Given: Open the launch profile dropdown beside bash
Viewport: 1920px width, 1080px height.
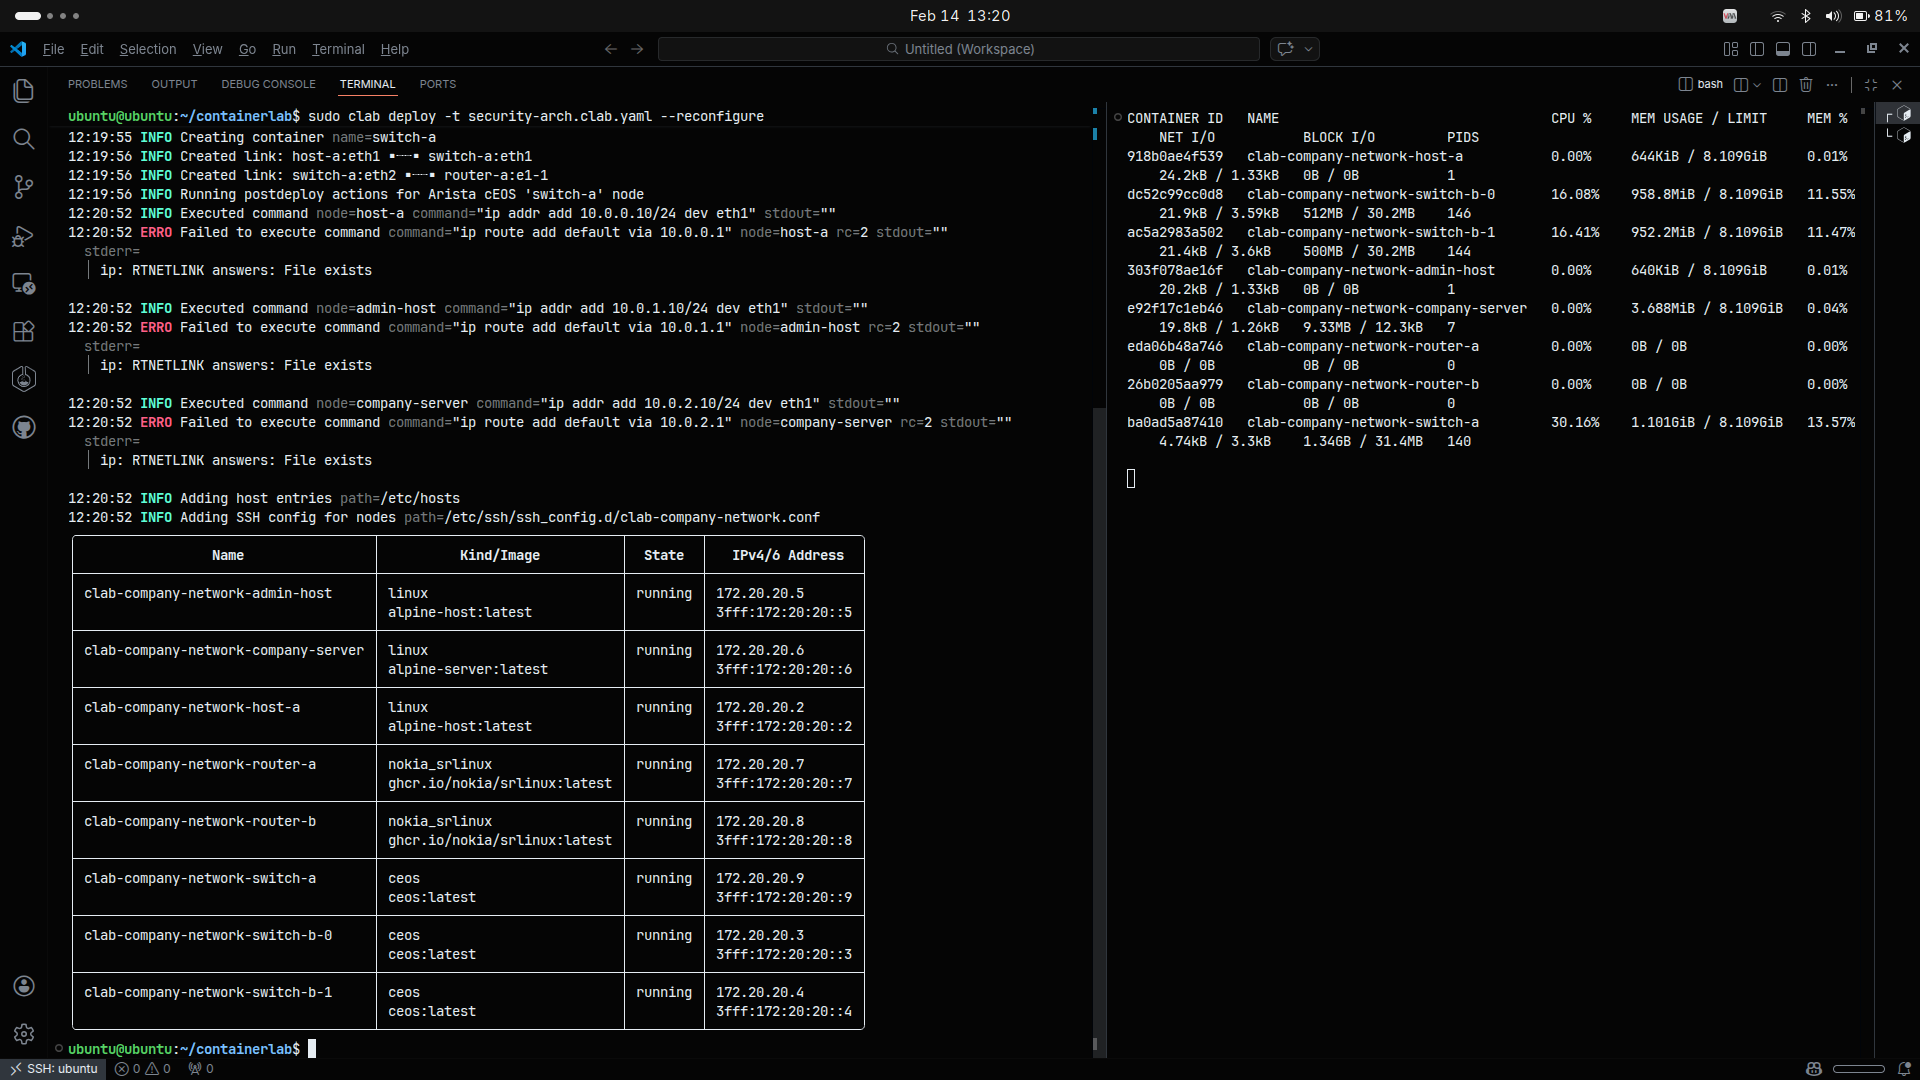Looking at the screenshot, I should [1757, 85].
